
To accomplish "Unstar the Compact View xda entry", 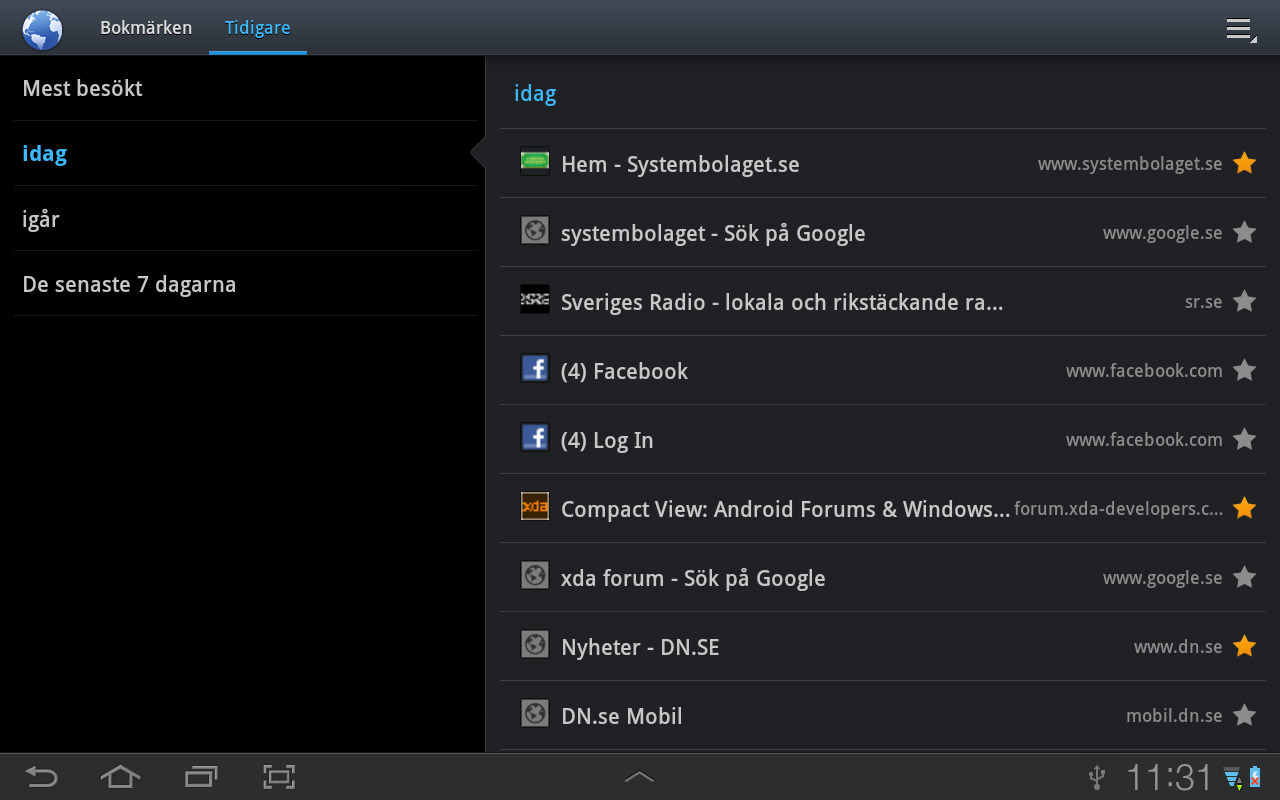I will click(1244, 508).
